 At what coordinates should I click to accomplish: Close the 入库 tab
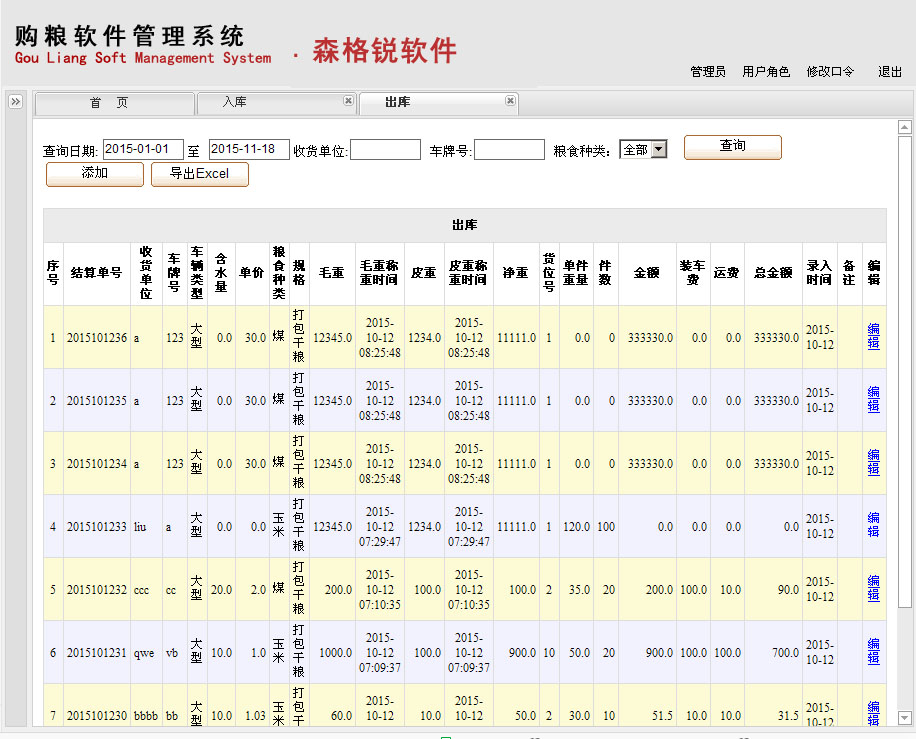point(348,101)
